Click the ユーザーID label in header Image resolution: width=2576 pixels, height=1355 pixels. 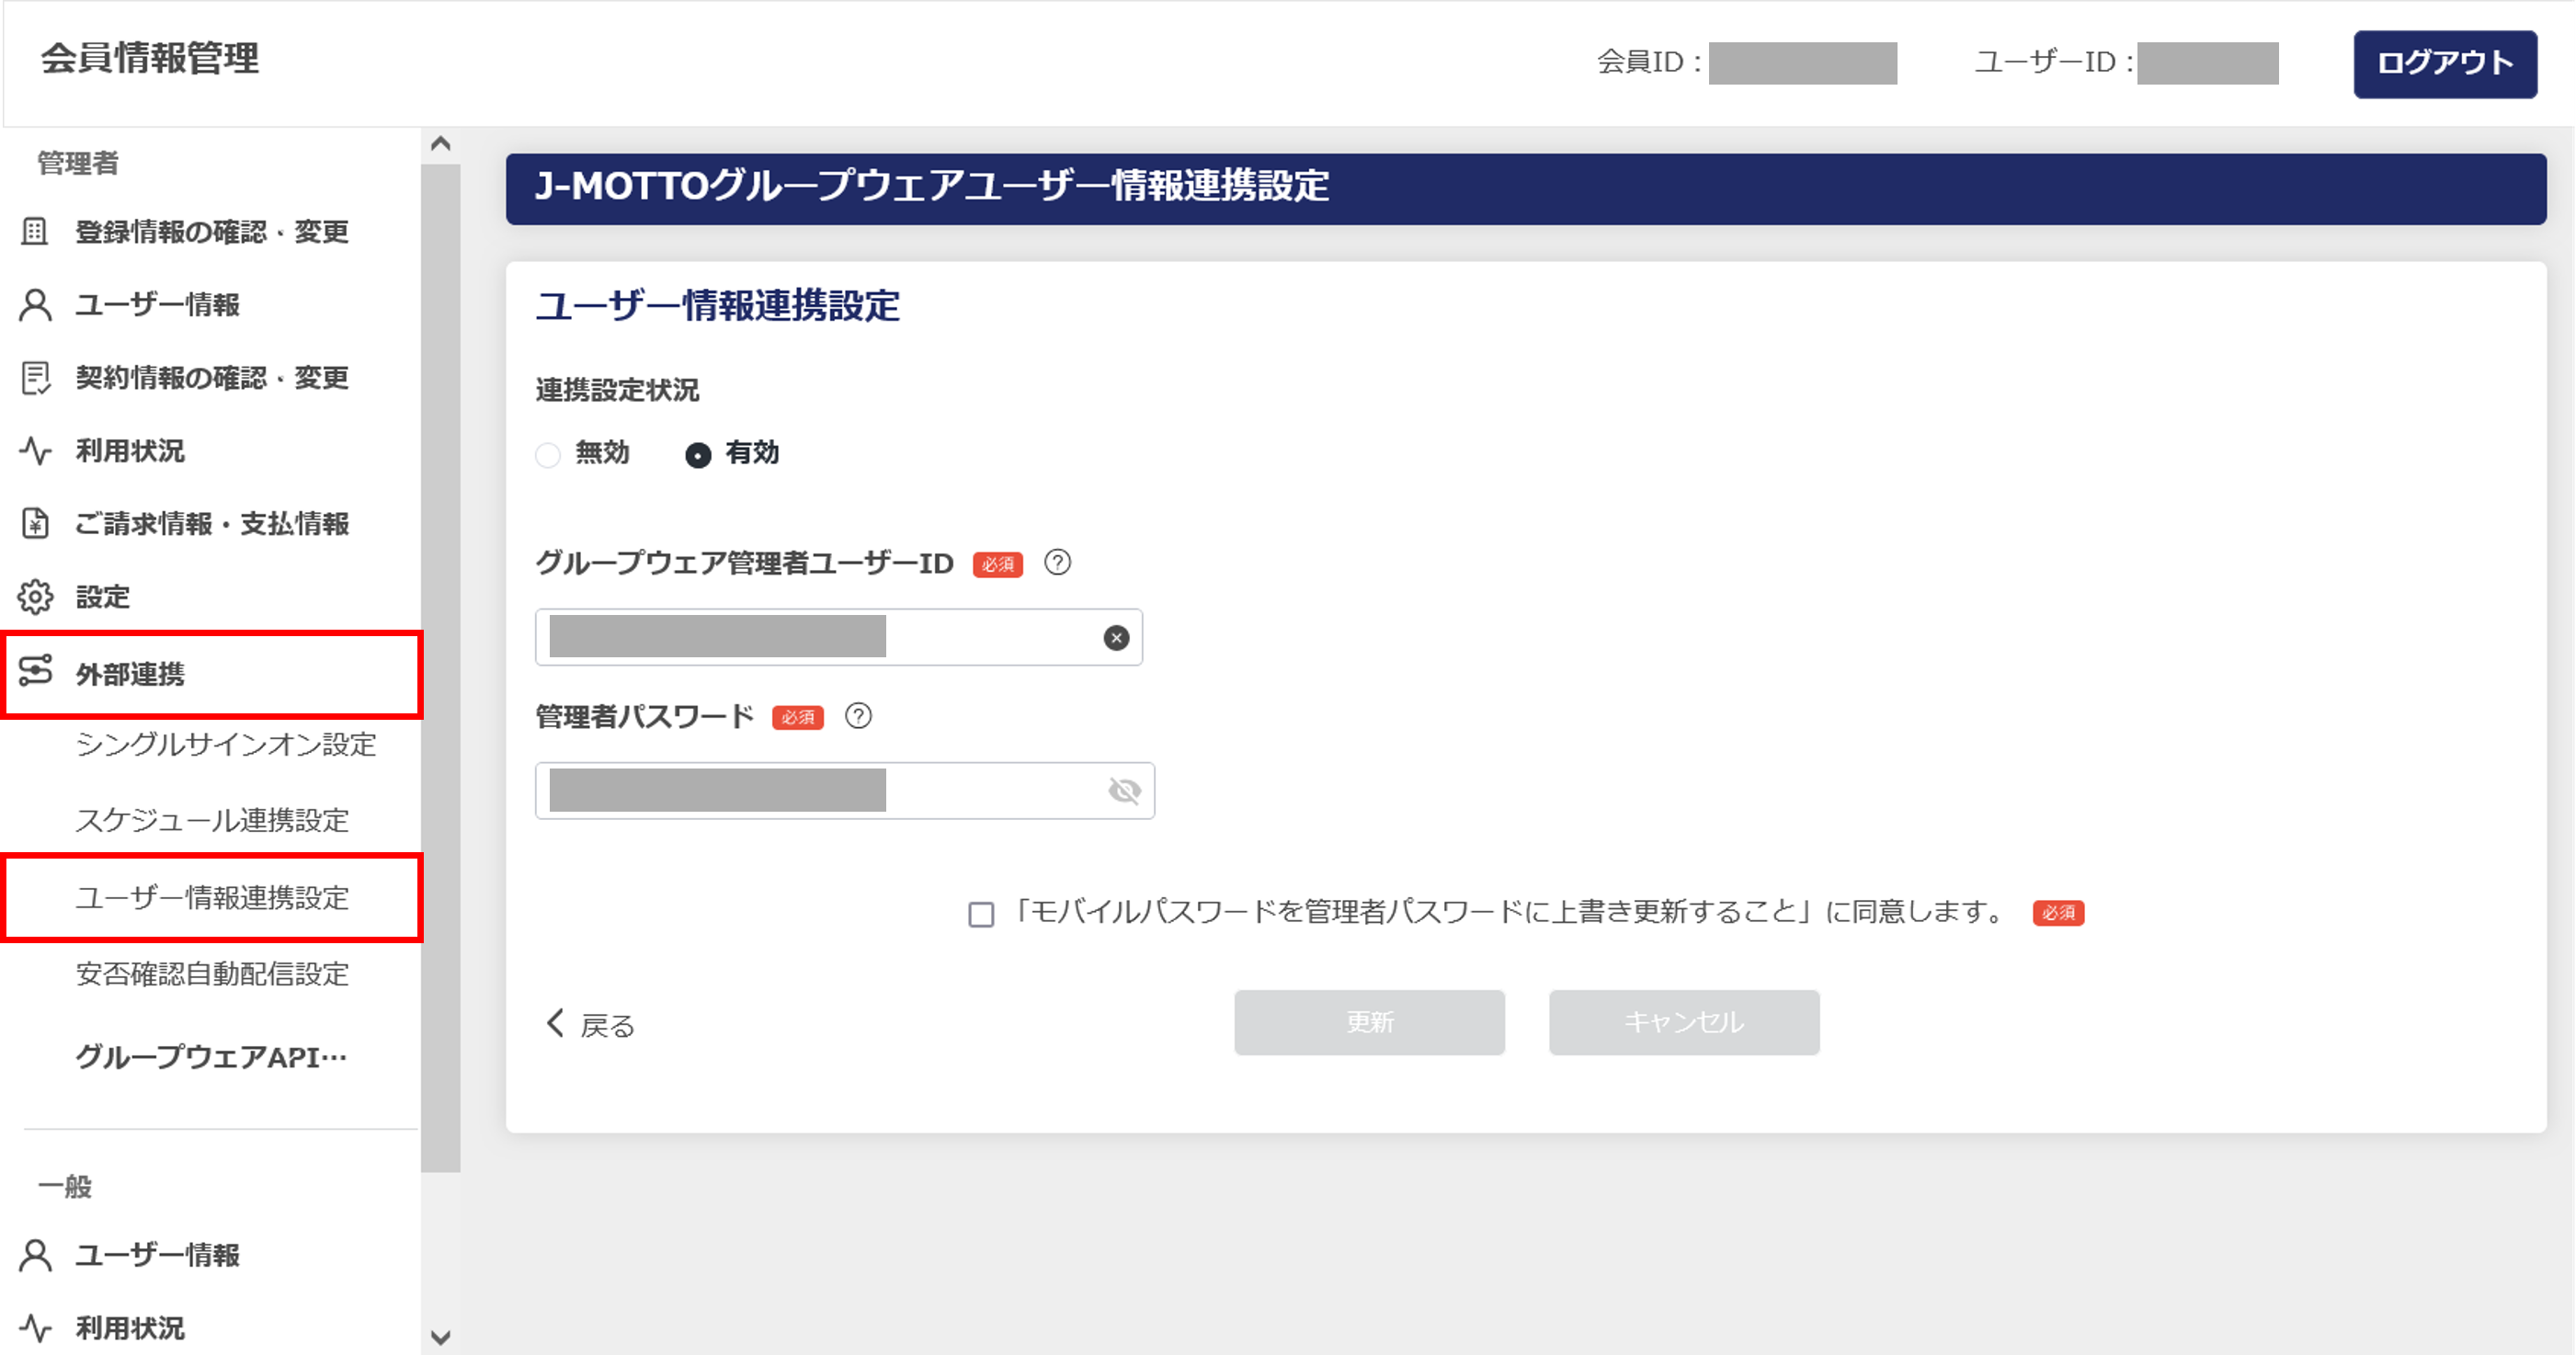[x=2054, y=63]
